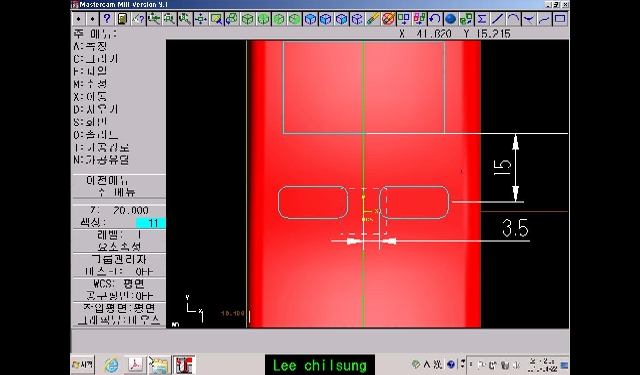Click the Z: 20.000 depth field
The height and width of the screenshot is (375, 640).
(119, 211)
